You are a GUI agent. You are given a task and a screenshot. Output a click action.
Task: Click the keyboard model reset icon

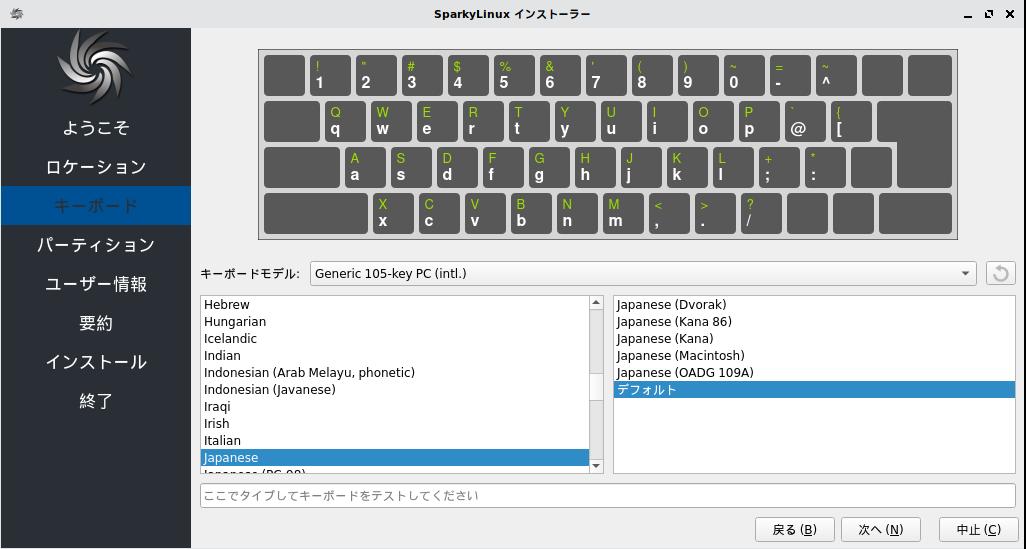pos(1000,274)
